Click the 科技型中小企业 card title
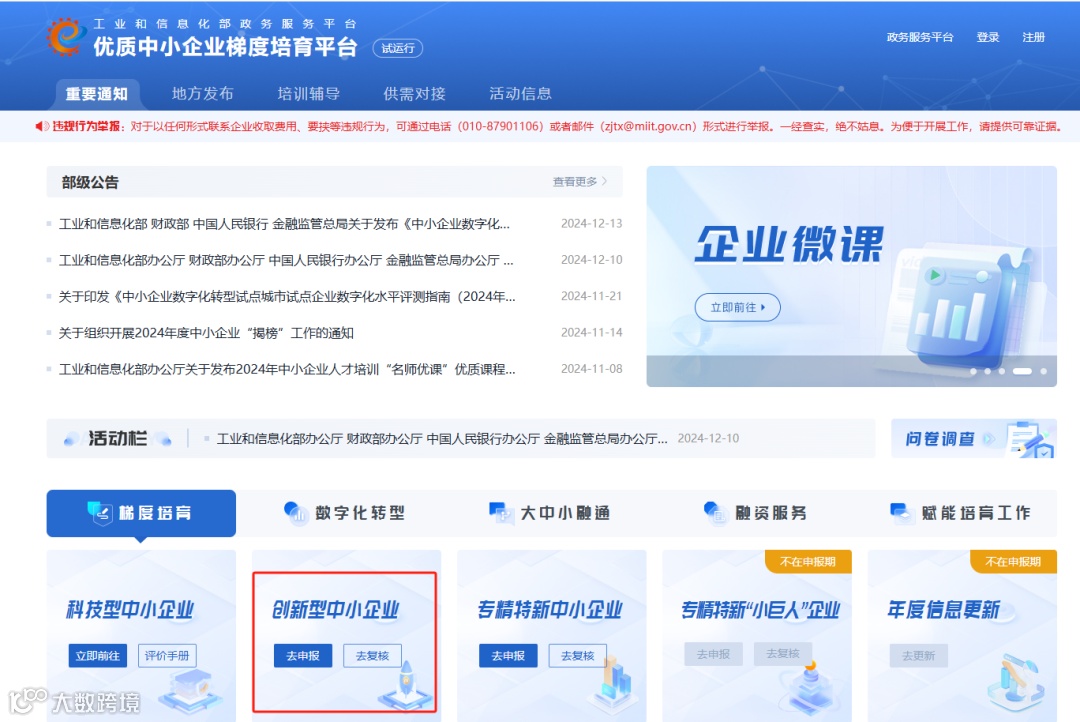The height and width of the screenshot is (722, 1080). pyautogui.click(x=130, y=610)
